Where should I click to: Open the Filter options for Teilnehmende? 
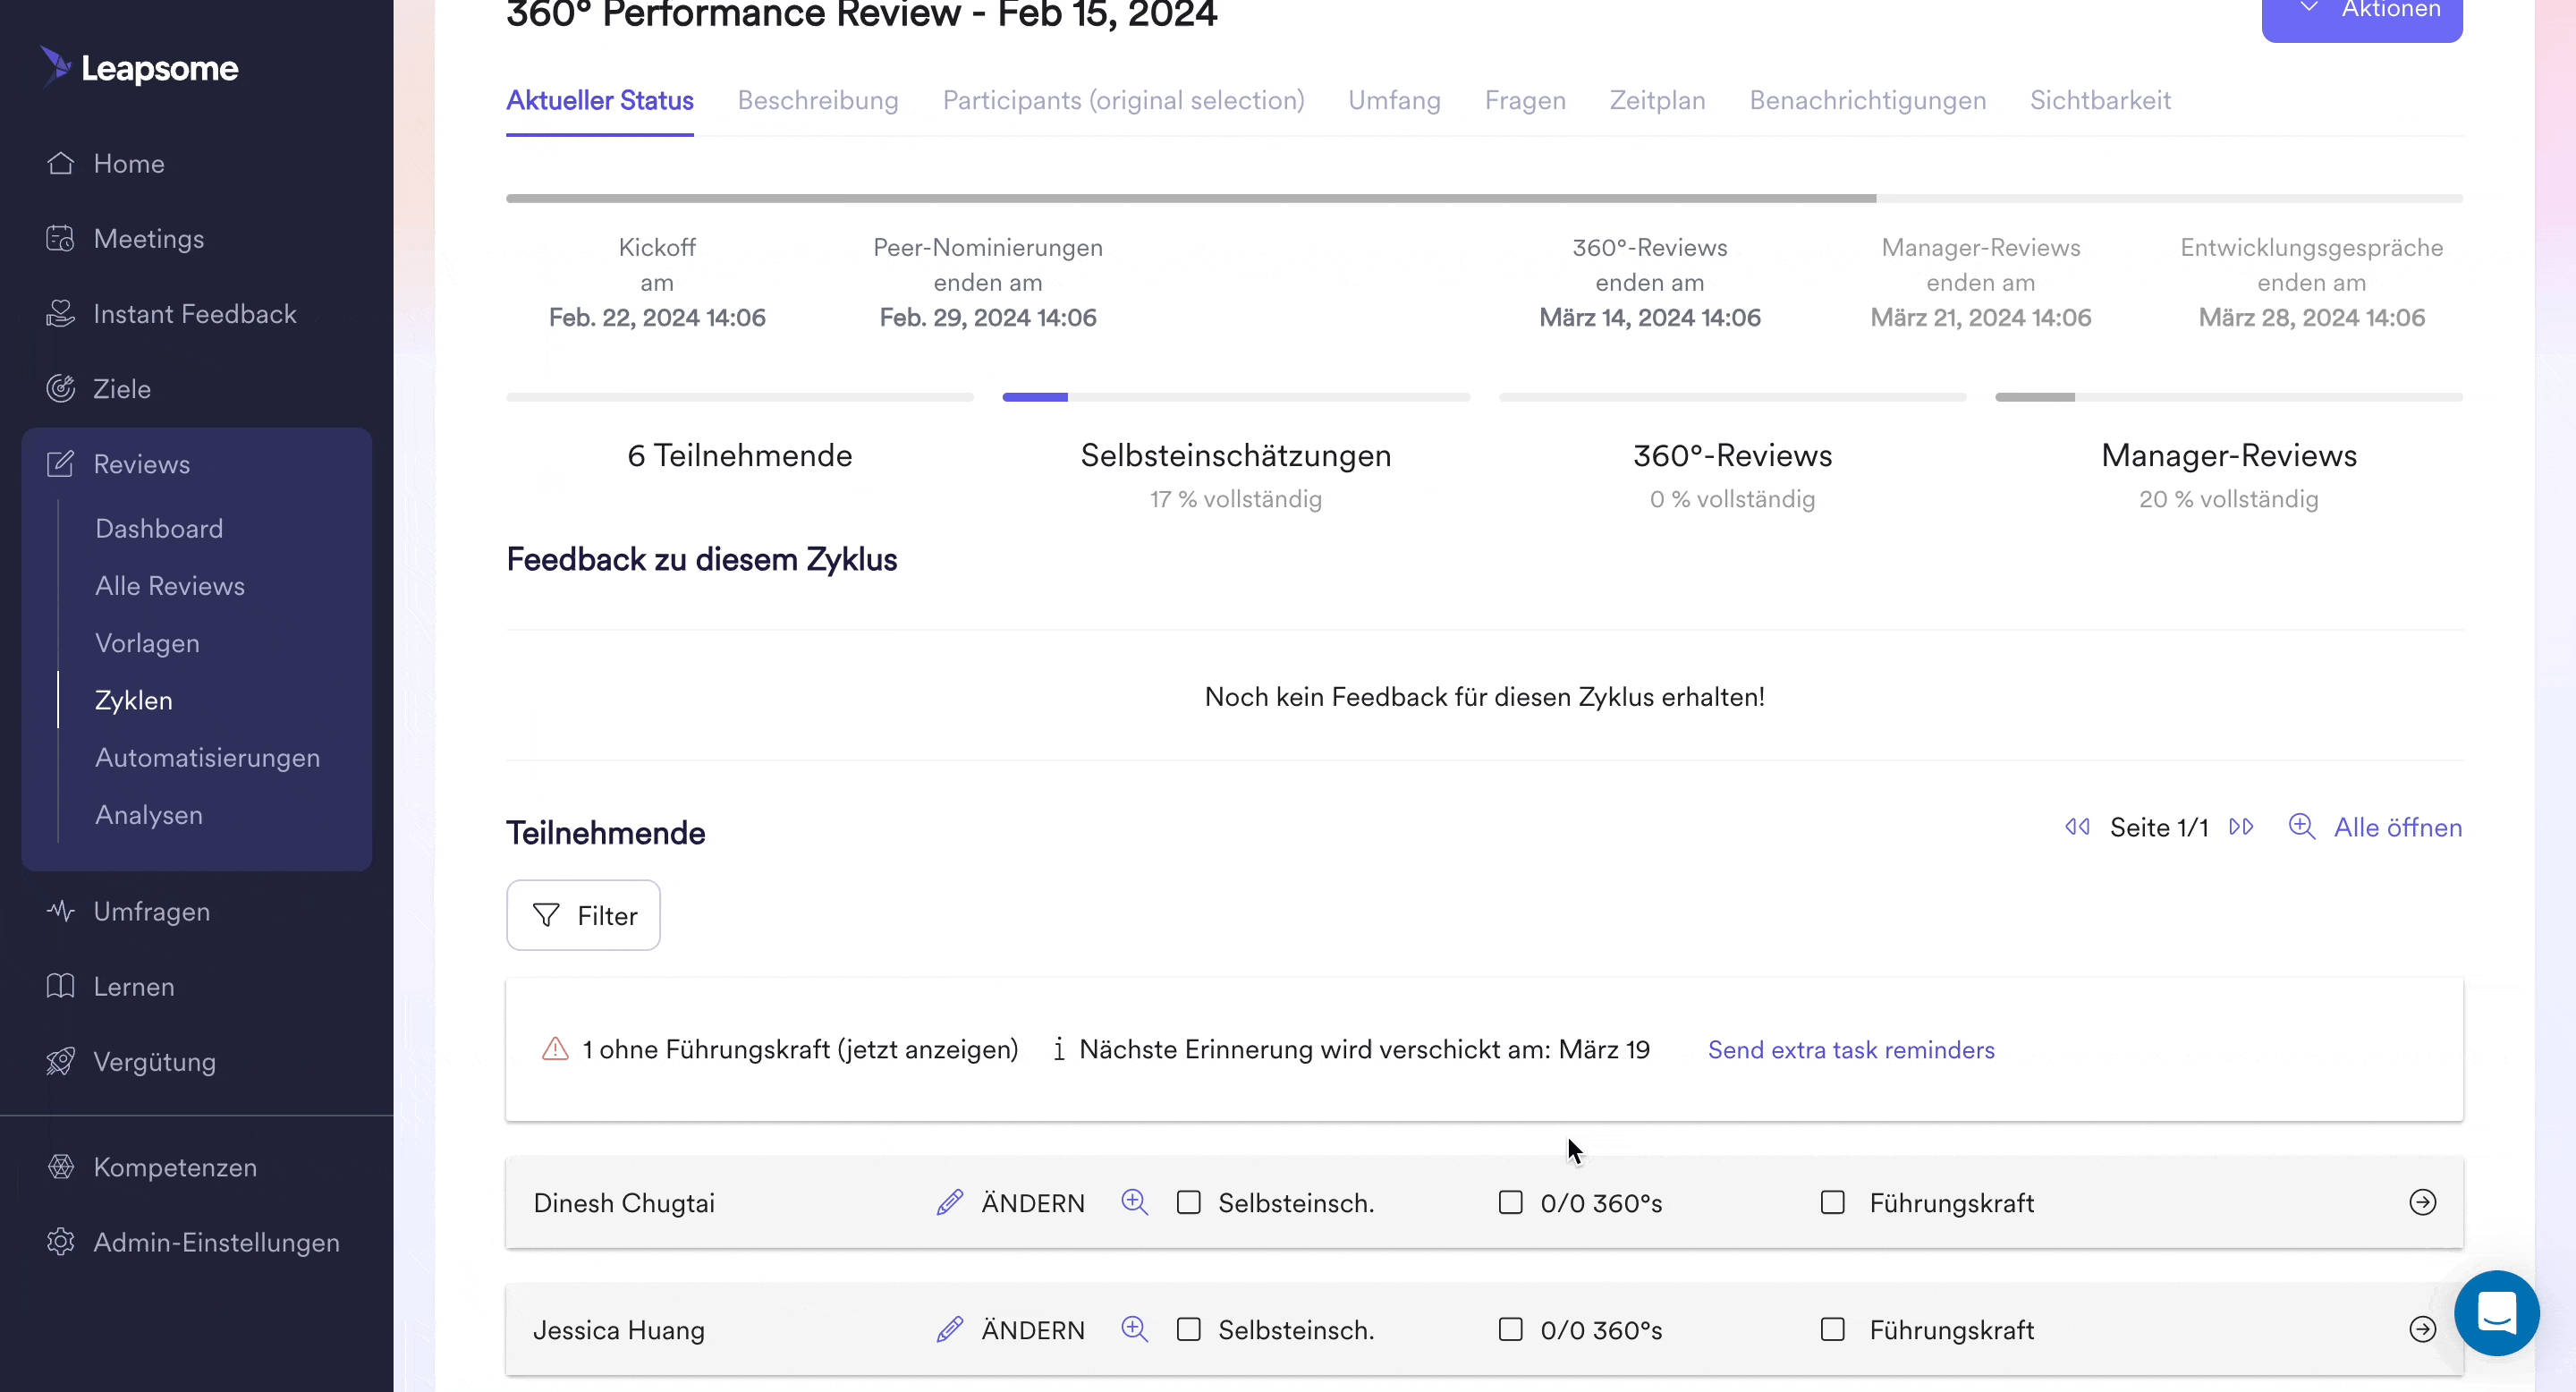pos(583,915)
